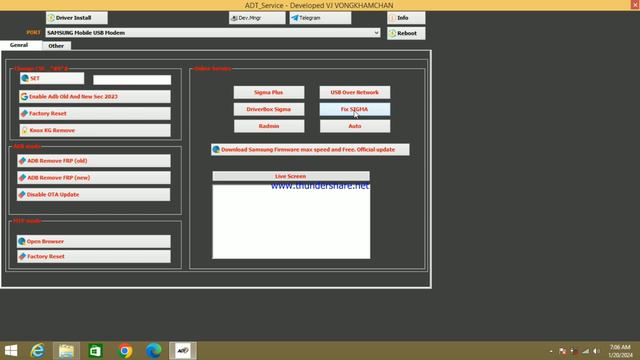Click Knox KG Remove
This screenshot has width=640, height=360.
[95, 130]
